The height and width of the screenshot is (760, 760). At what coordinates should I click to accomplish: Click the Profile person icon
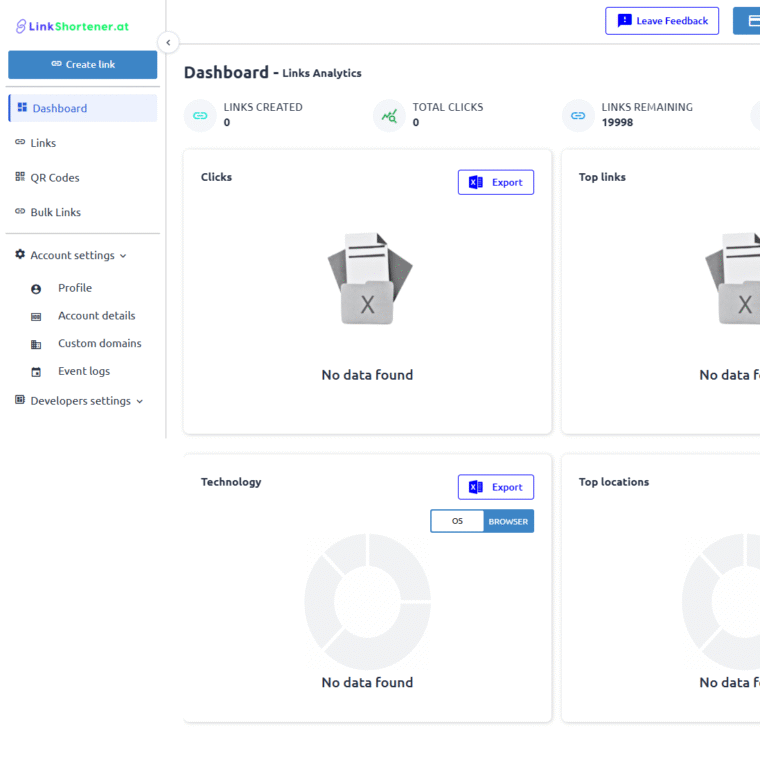point(36,289)
